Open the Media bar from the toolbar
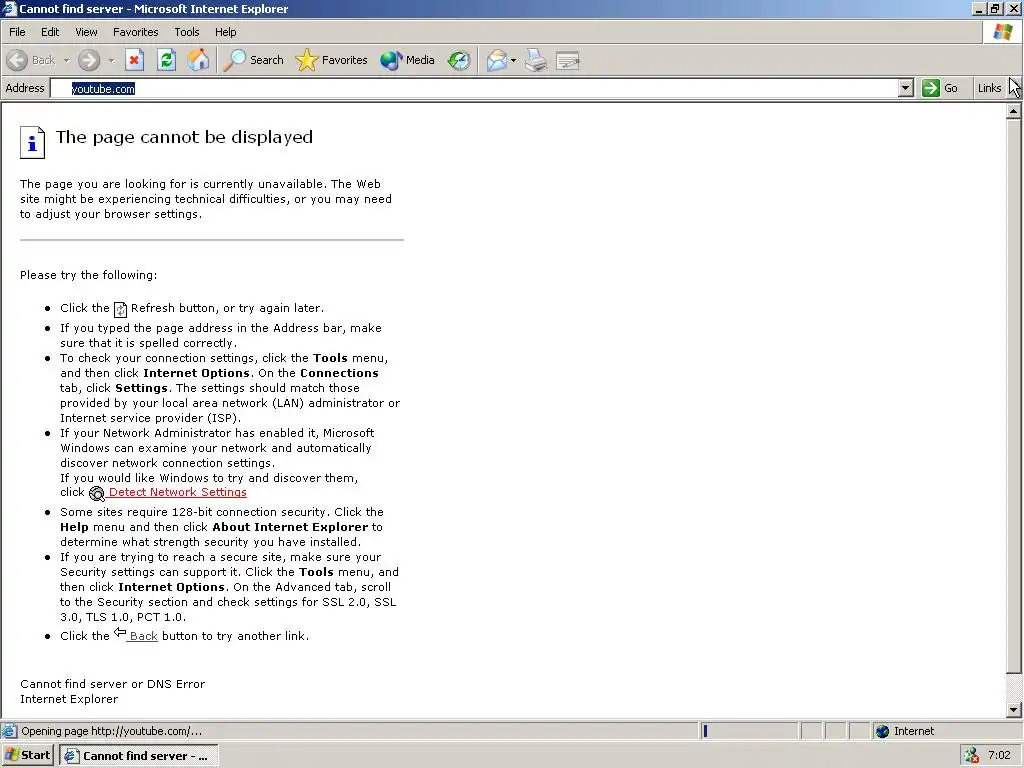 pos(407,60)
